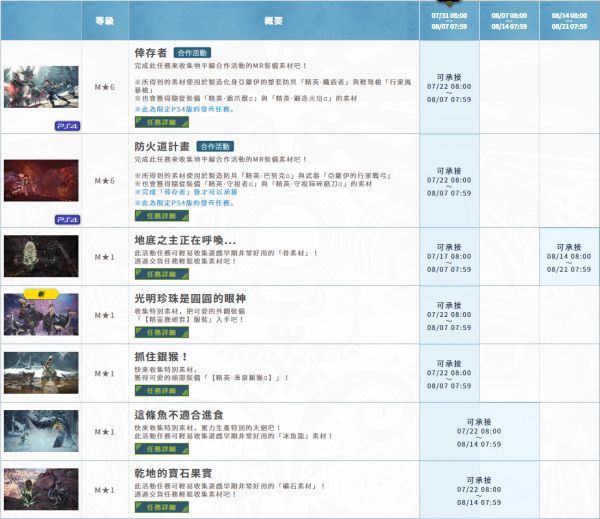Click the 抓住銀猴 quest thumbnail image
Viewport: 600px width, 519px height.
[41, 373]
